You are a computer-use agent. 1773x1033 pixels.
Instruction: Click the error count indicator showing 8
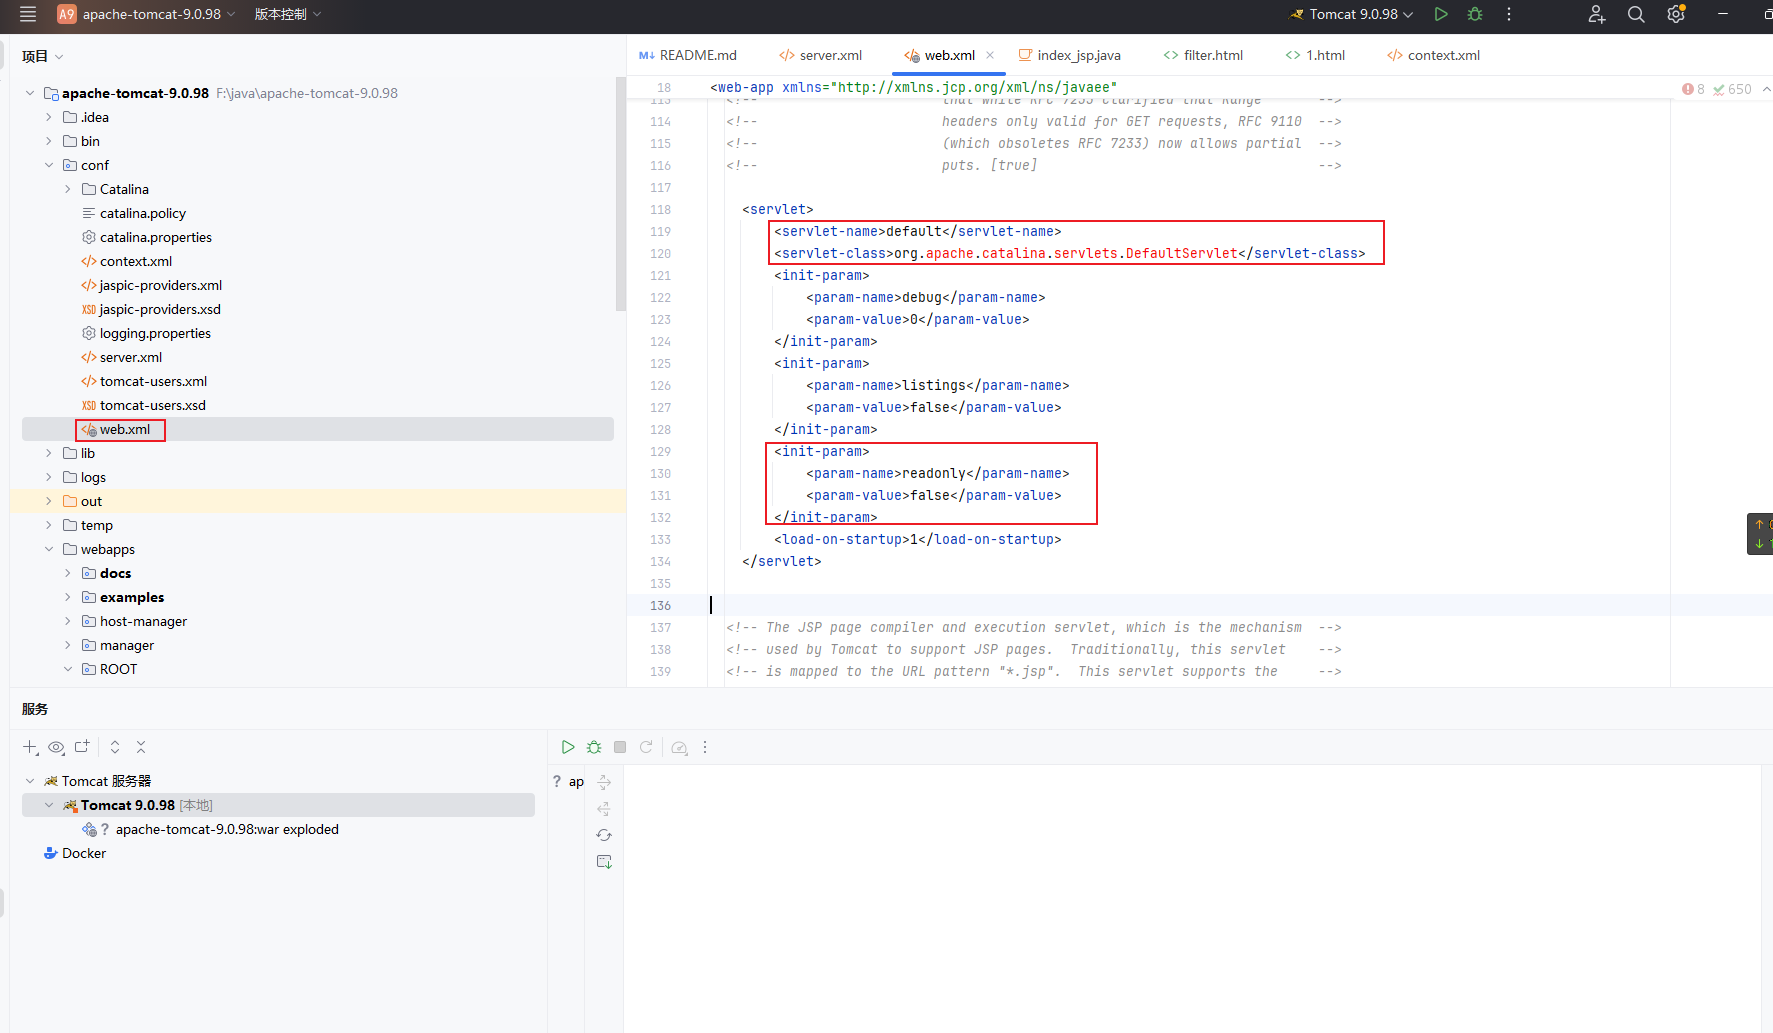click(x=1694, y=89)
